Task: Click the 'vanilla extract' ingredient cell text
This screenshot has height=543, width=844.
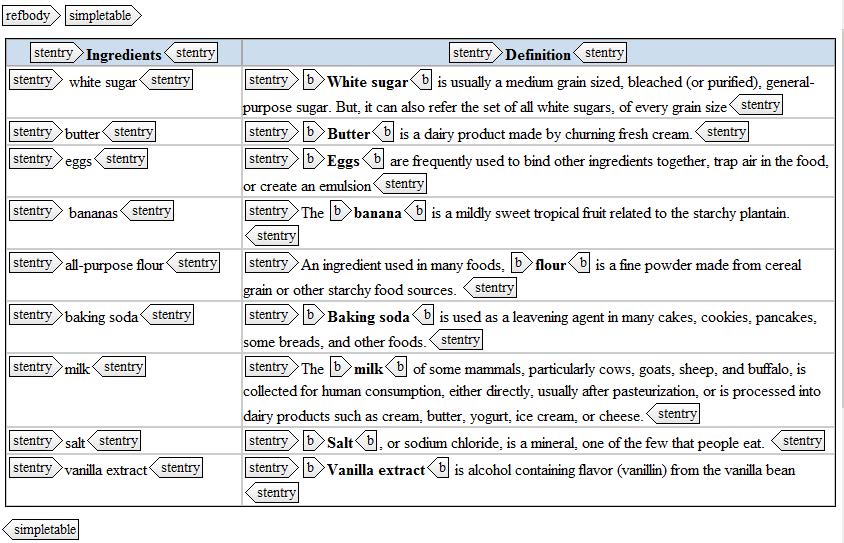Action: [106, 470]
